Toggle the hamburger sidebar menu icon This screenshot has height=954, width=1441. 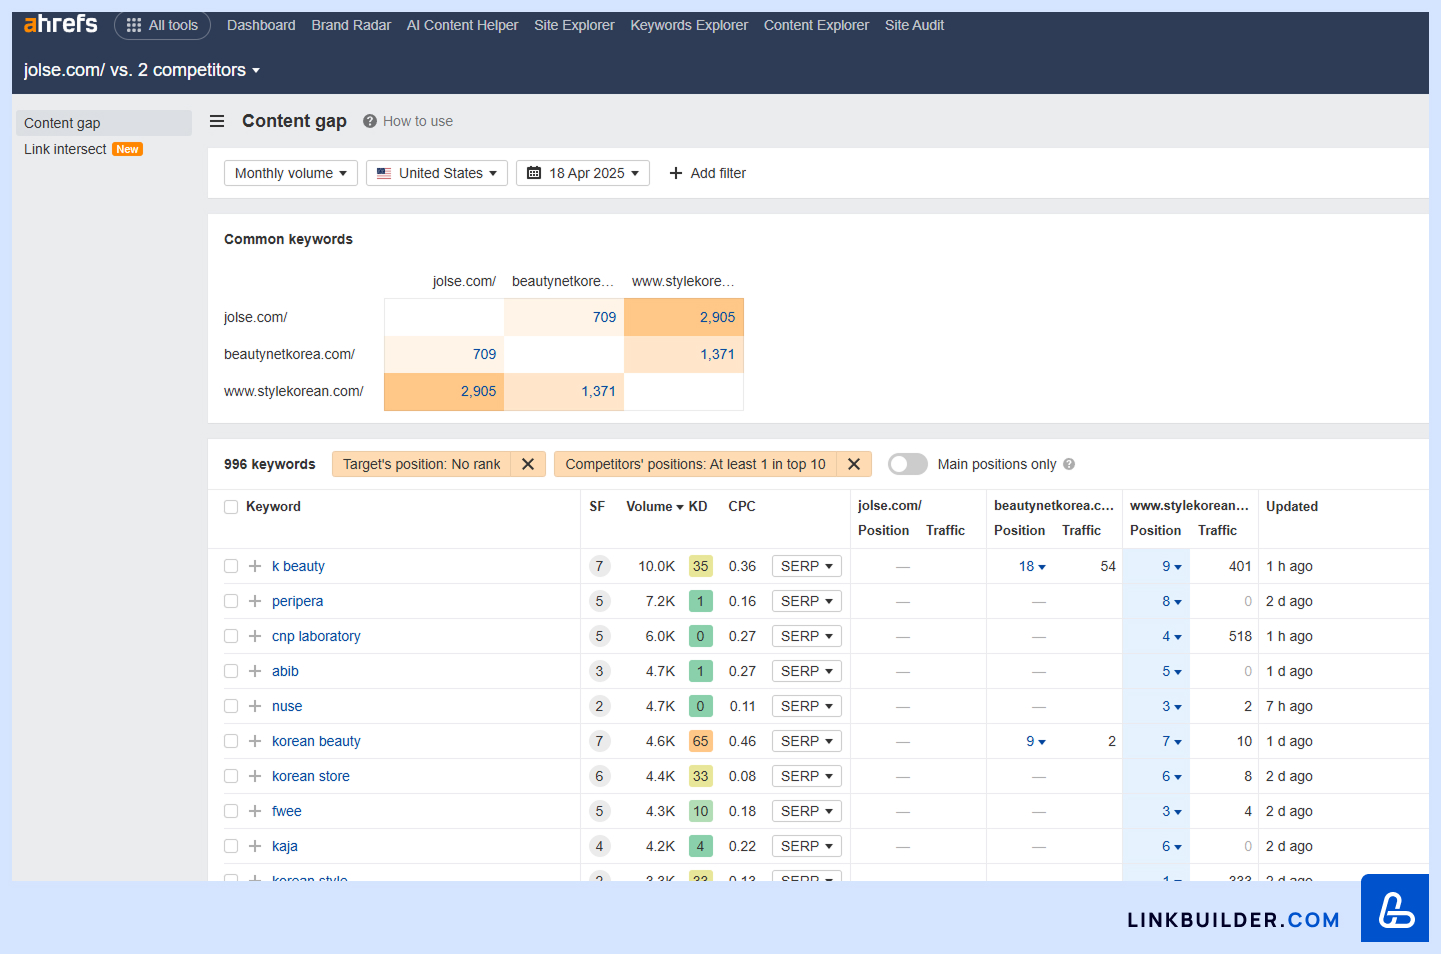(x=217, y=121)
